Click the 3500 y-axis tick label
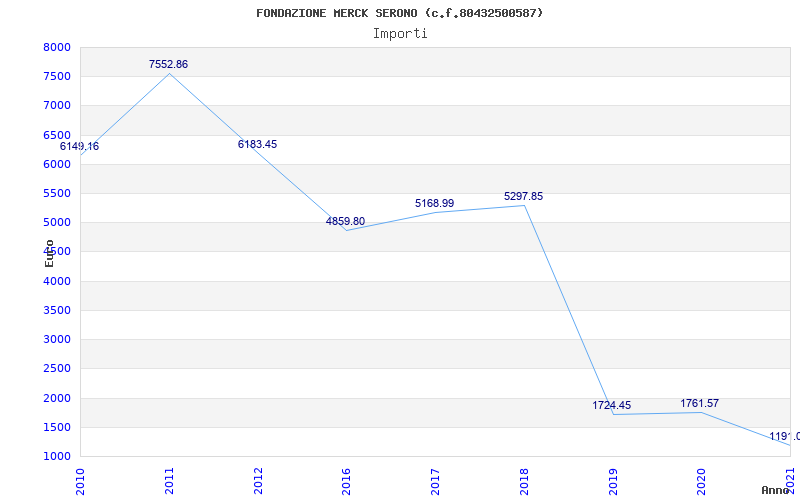 pos(56,311)
